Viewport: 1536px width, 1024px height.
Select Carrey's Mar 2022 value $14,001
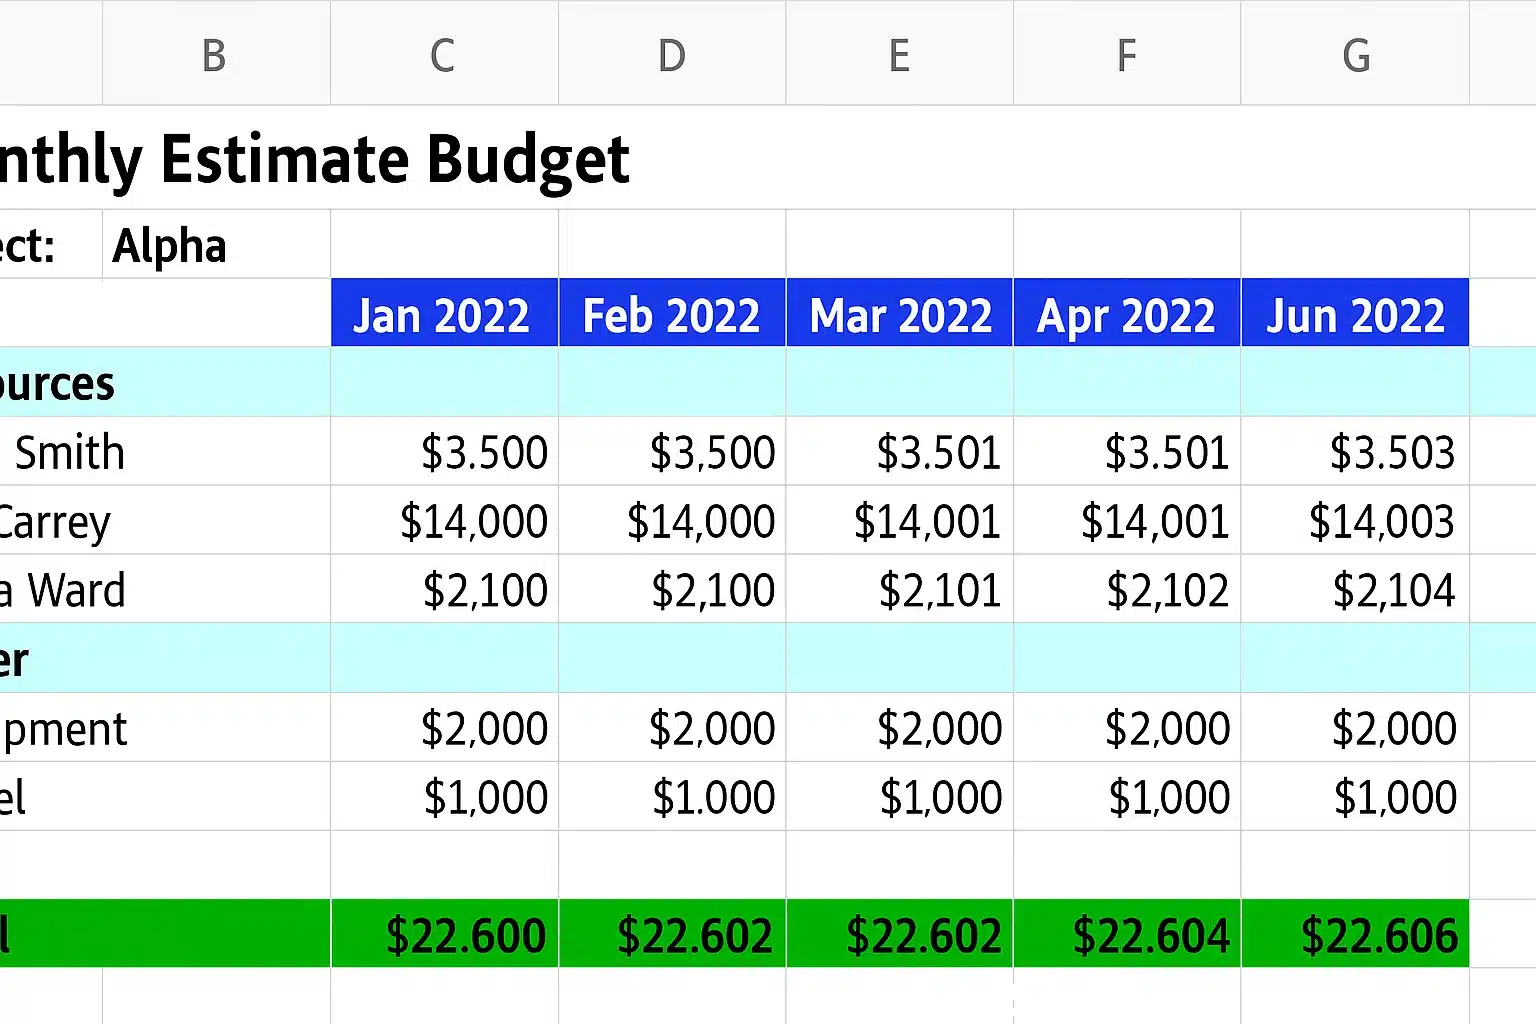pos(900,521)
